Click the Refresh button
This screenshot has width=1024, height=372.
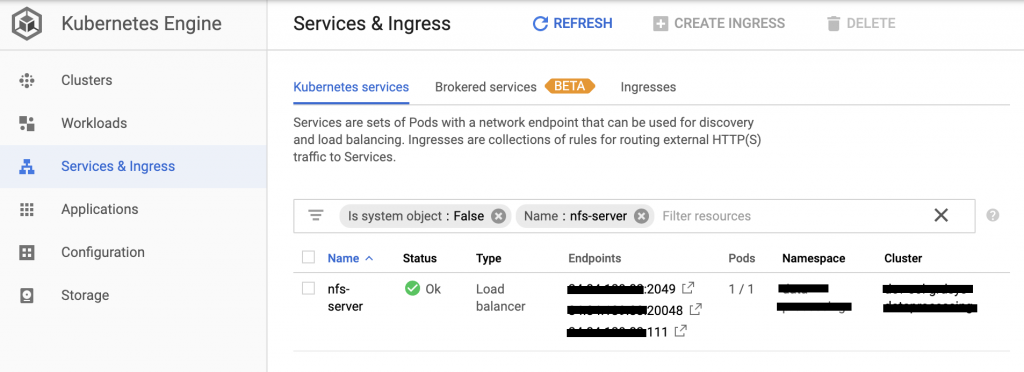573,23
